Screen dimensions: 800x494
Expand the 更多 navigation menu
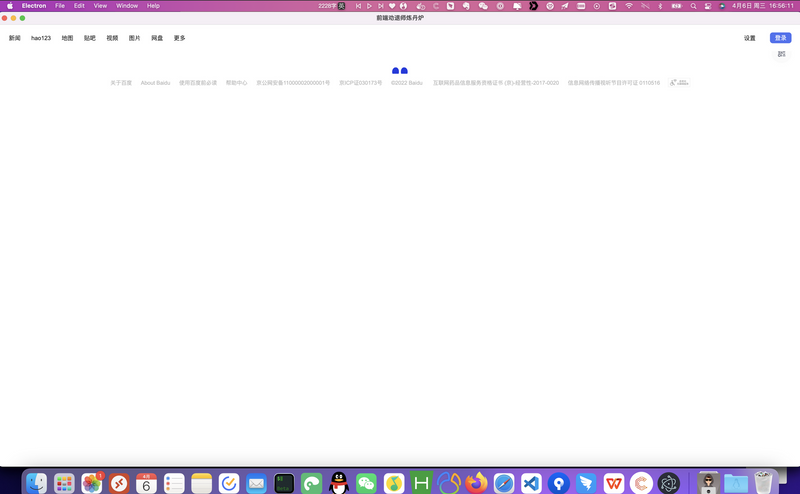tap(180, 38)
